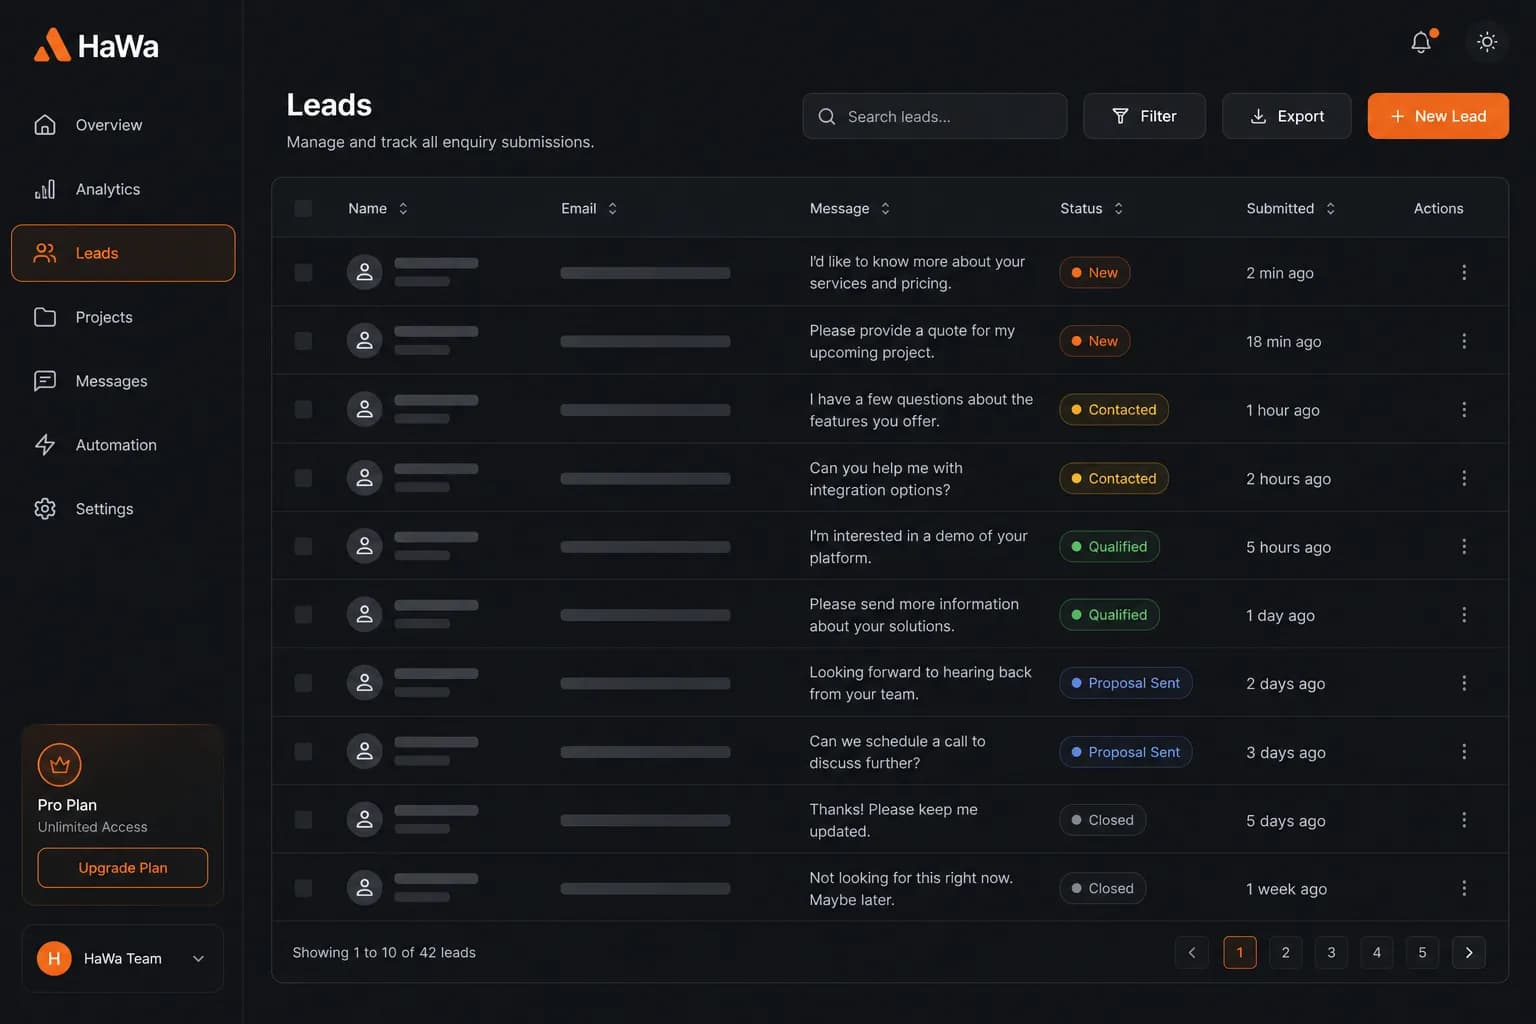Screen dimensions: 1536x1024
Task: Open row actions for '2 min ago' lead
Action: click(1464, 272)
